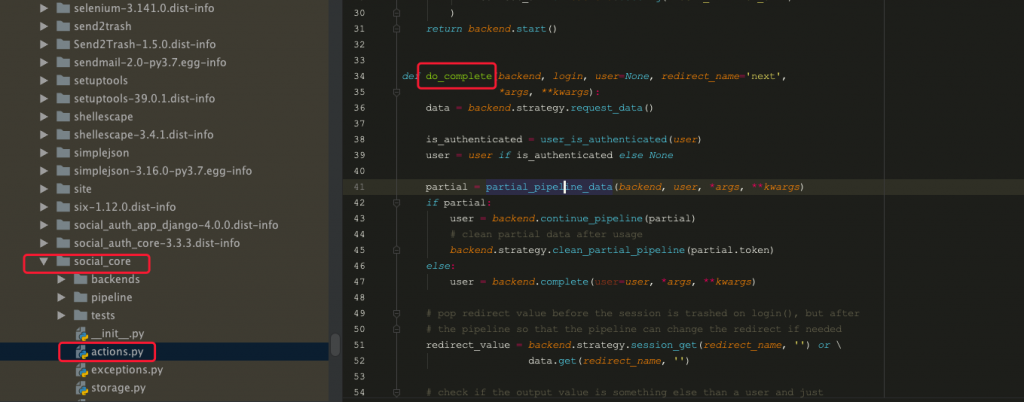Click the project tree vertical scrollbar
Screen dimensions: 1024x402
pyautogui.click(x=335, y=345)
